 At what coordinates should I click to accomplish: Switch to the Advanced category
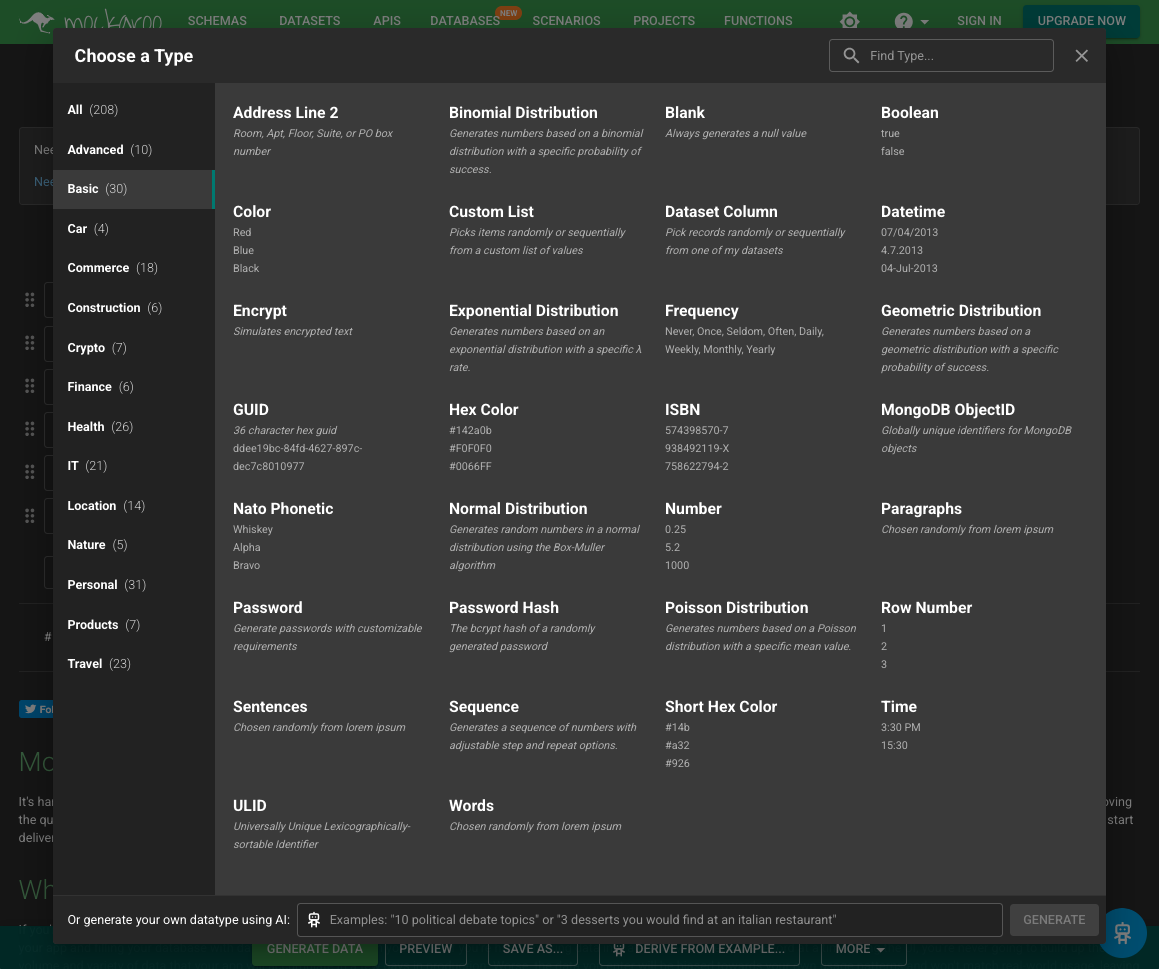tap(109, 150)
